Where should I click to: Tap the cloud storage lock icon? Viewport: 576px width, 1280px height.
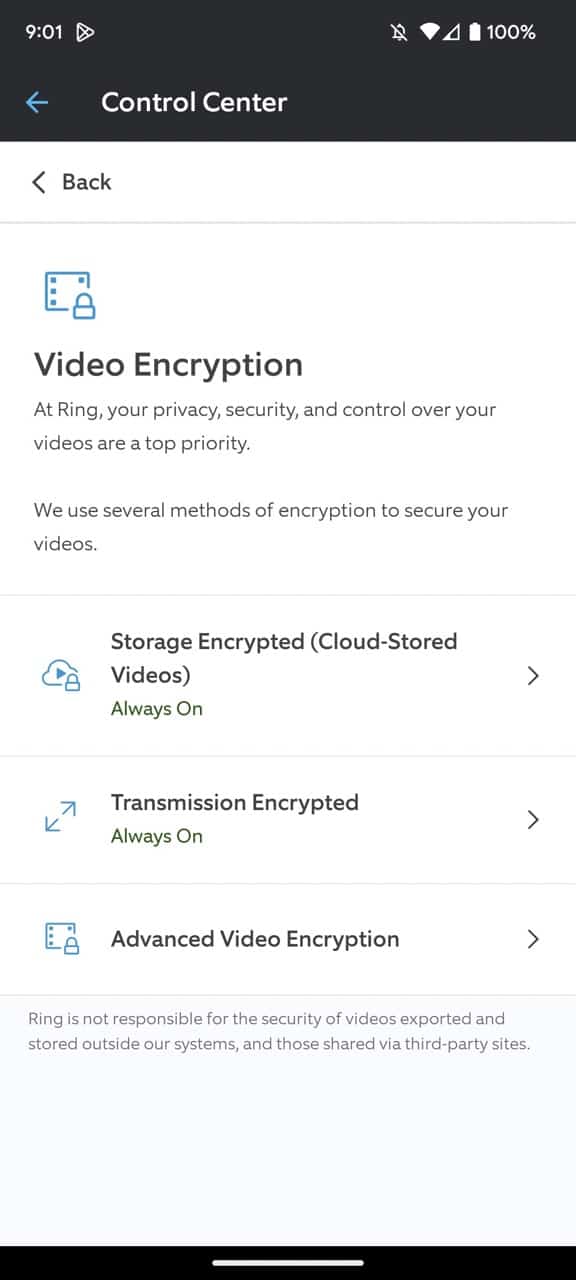click(x=61, y=676)
